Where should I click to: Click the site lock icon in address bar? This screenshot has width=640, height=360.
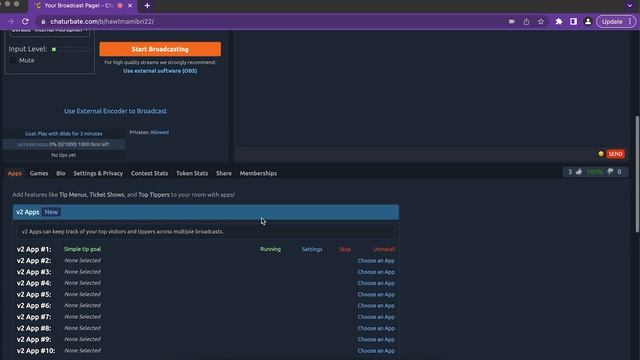[x=43, y=22]
